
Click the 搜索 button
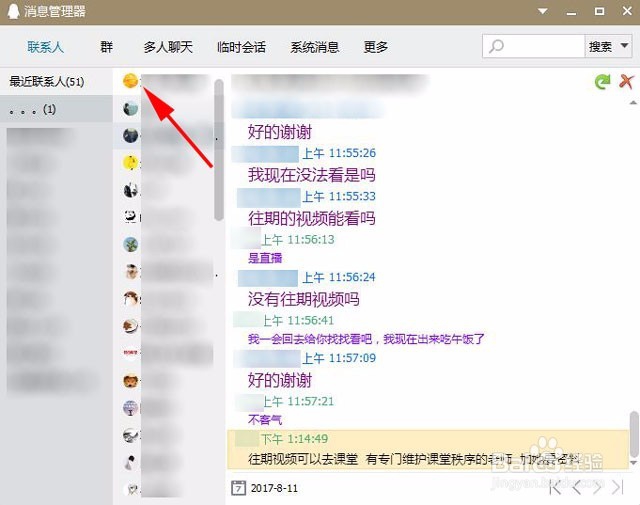[x=600, y=47]
